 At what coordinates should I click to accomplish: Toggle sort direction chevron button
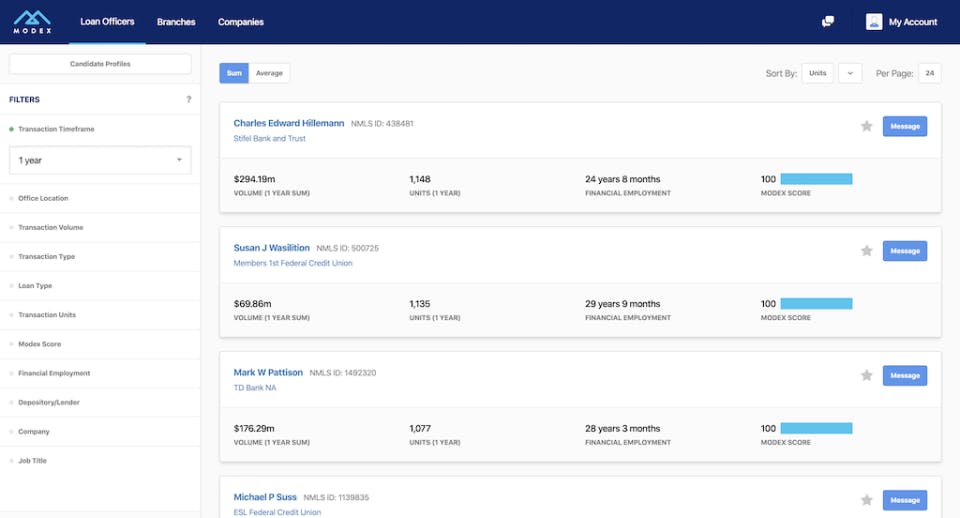850,73
